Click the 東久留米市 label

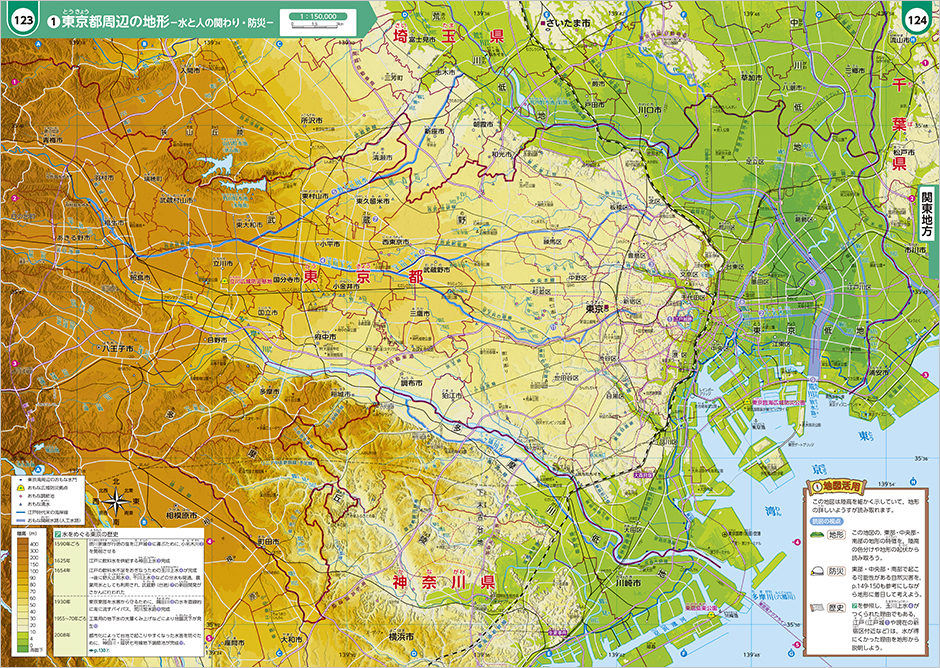click(372, 201)
